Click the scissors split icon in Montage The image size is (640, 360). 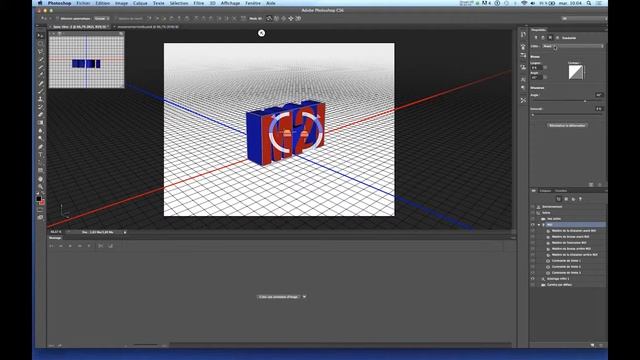pos(100,246)
